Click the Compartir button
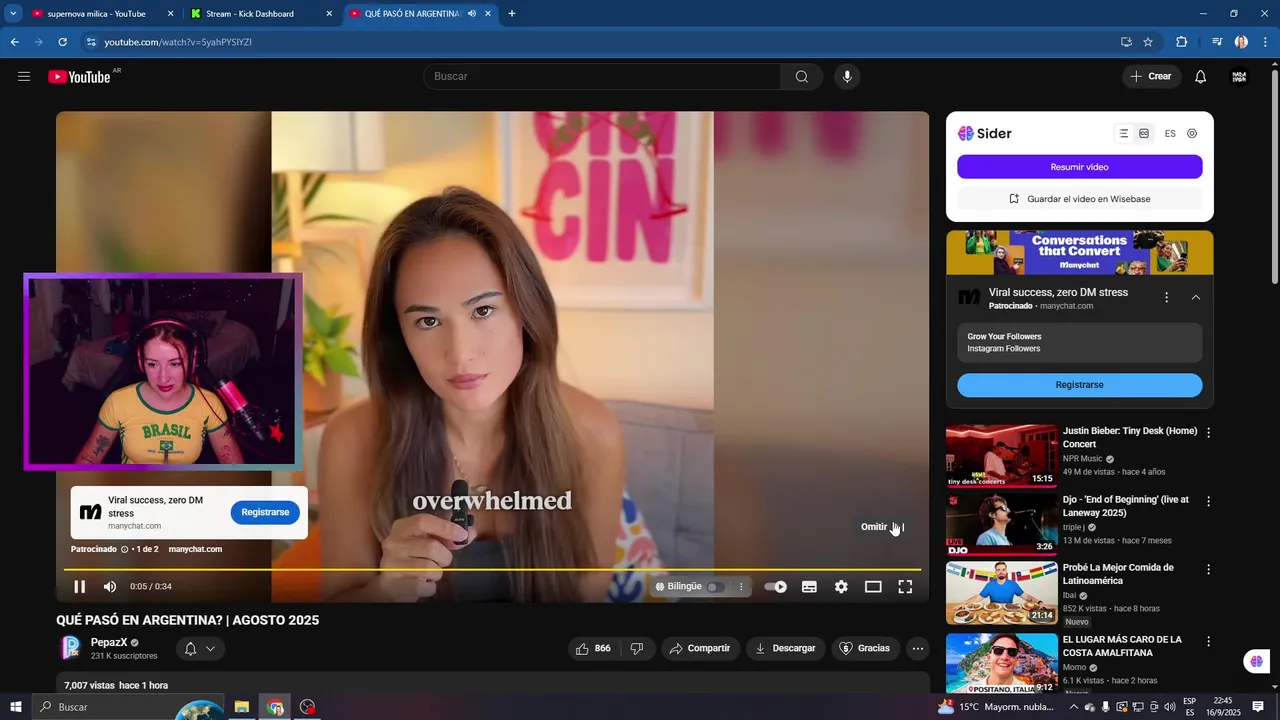 pos(700,649)
